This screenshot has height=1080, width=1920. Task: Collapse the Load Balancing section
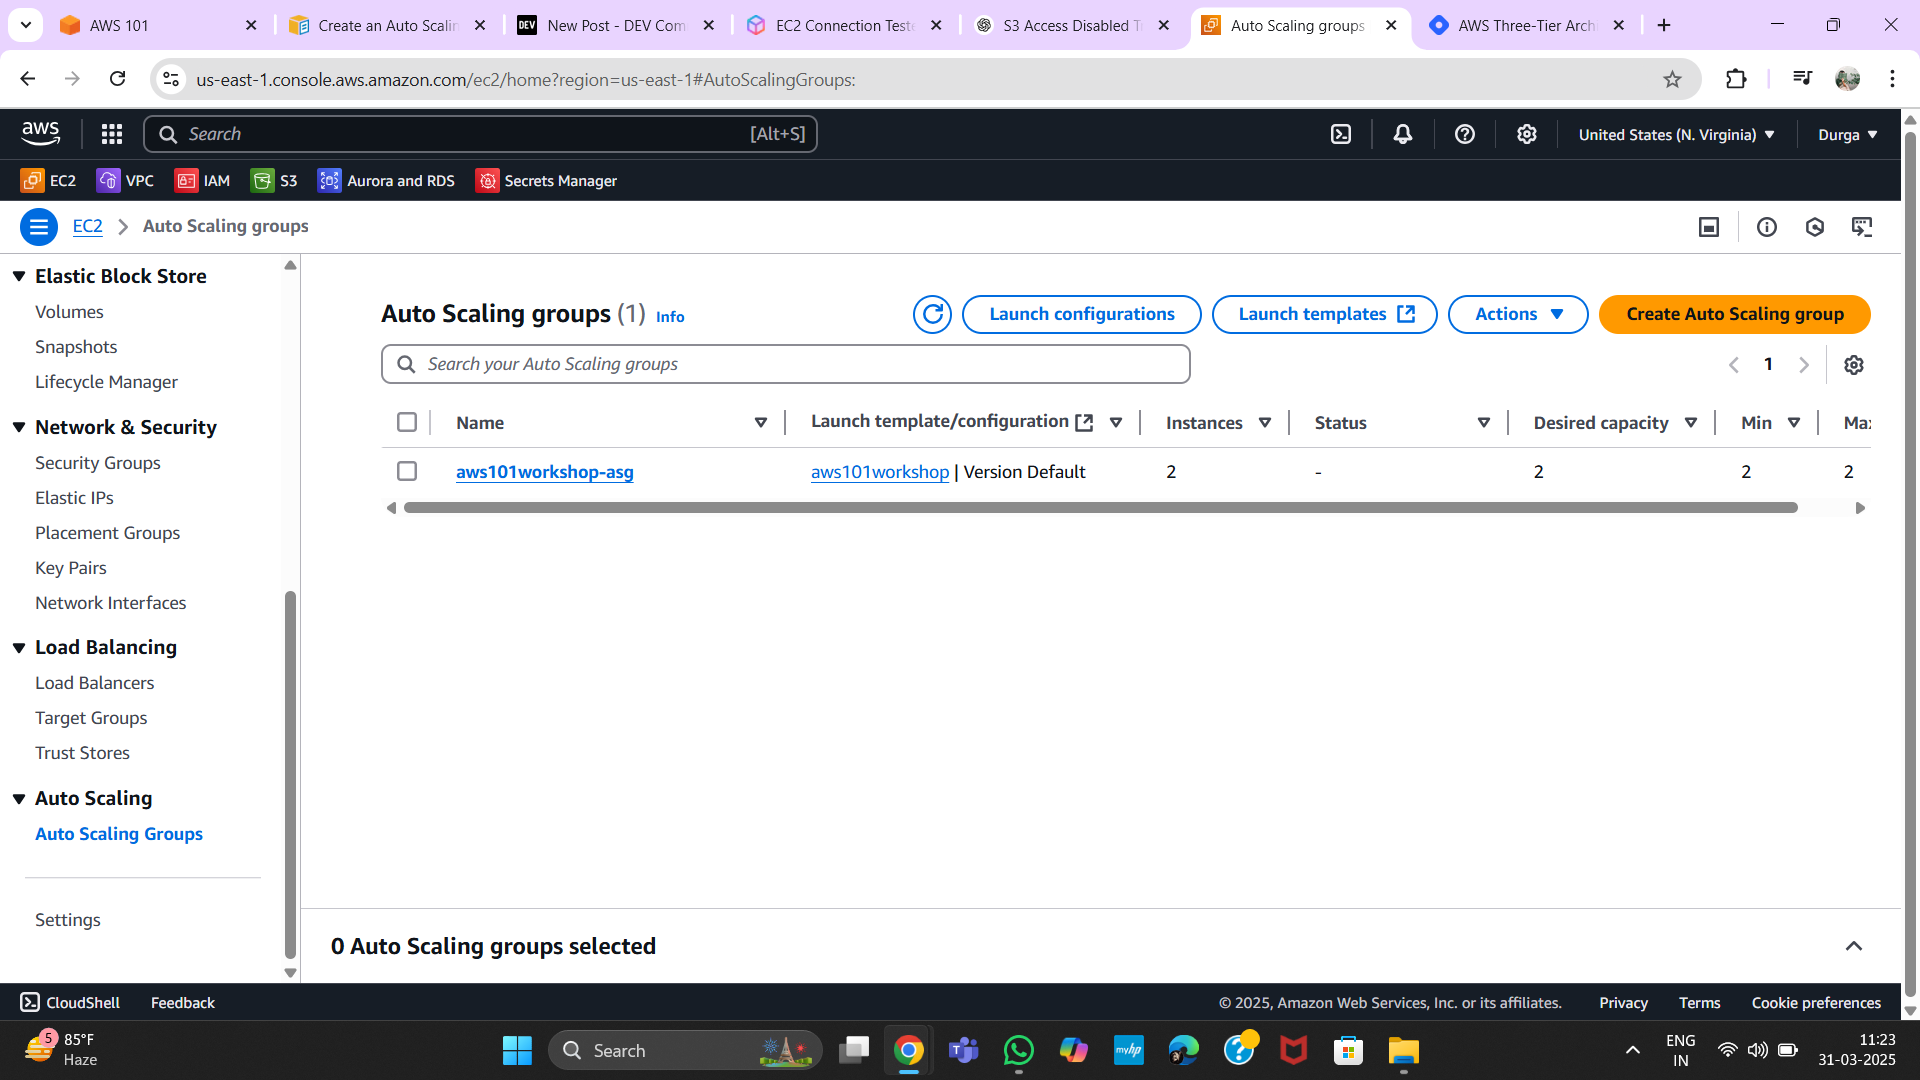pyautogui.click(x=19, y=648)
